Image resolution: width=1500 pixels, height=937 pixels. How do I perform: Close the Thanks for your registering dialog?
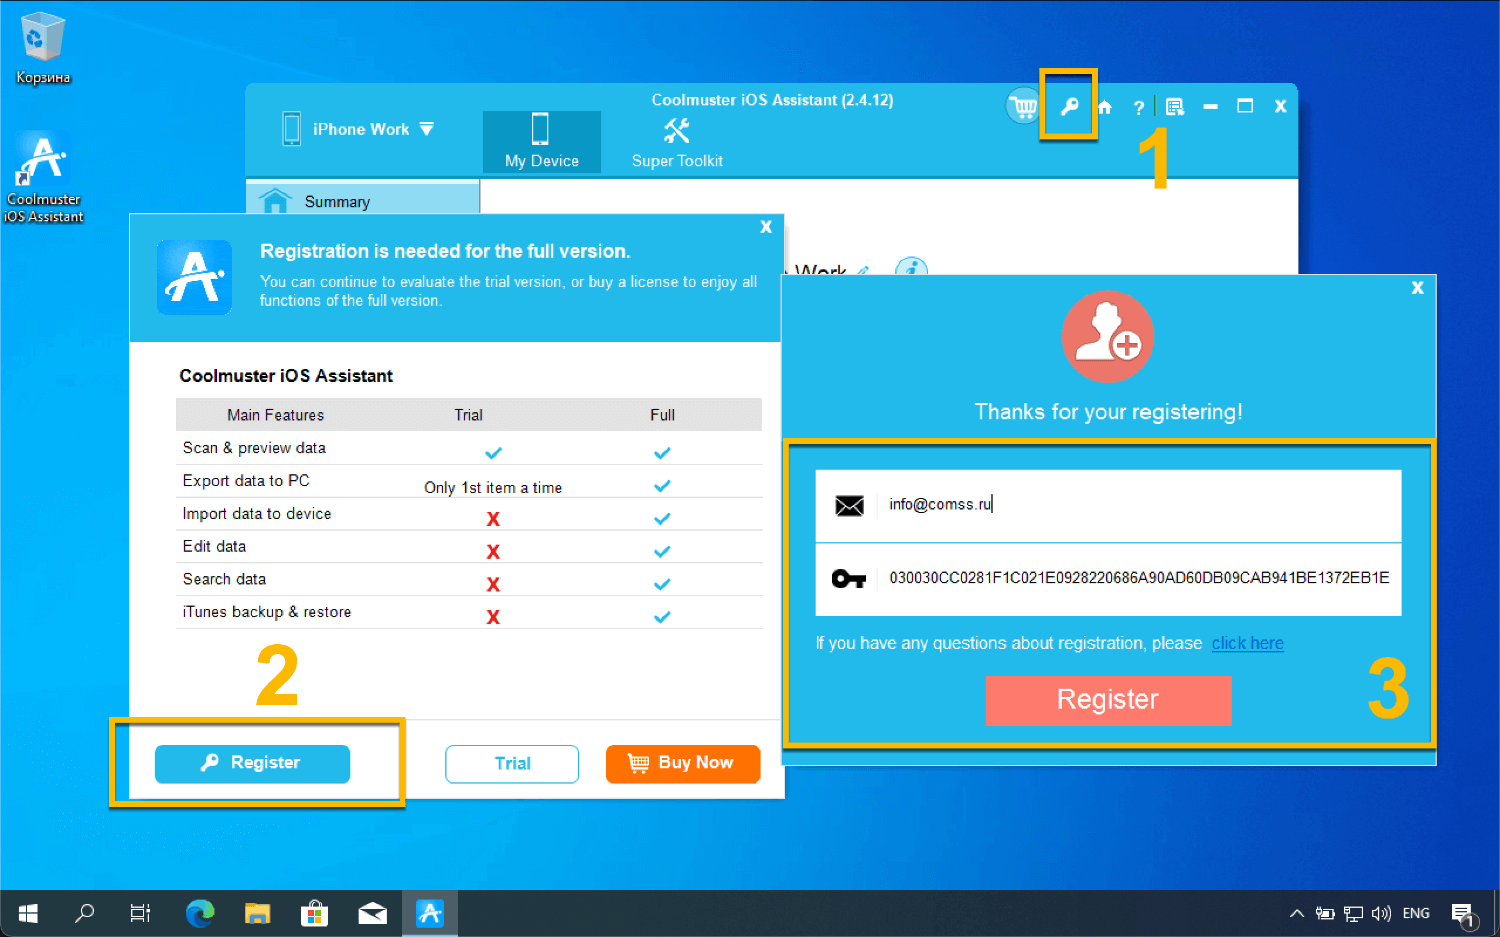coord(1417,288)
